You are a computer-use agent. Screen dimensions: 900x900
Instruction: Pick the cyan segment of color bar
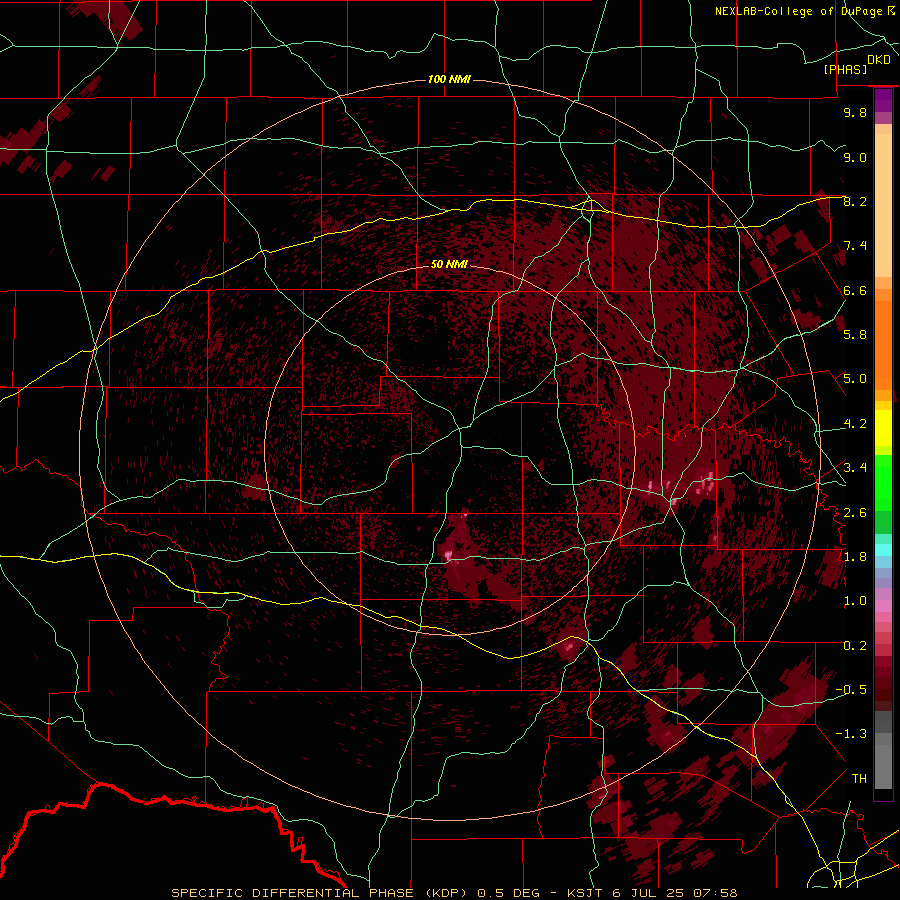883,550
